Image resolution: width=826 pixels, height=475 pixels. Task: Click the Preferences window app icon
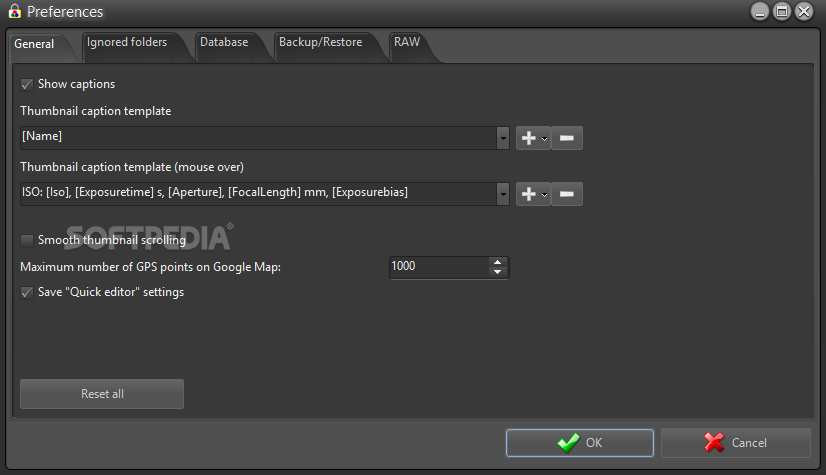tap(15, 11)
